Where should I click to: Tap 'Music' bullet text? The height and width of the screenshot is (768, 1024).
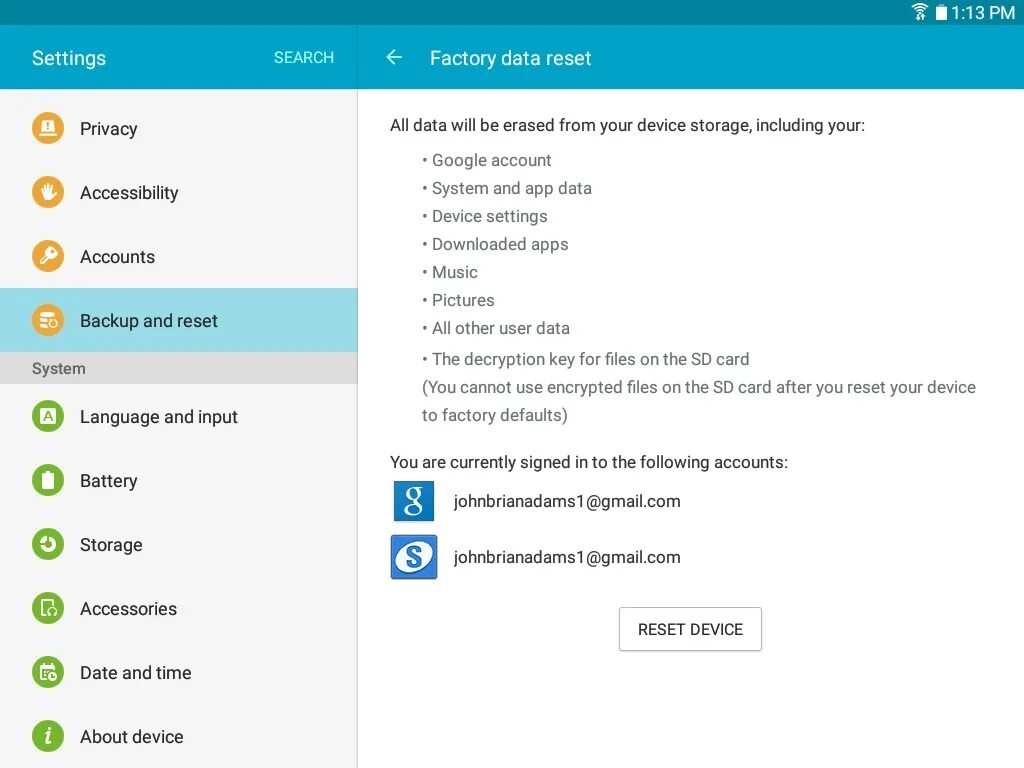tap(455, 272)
